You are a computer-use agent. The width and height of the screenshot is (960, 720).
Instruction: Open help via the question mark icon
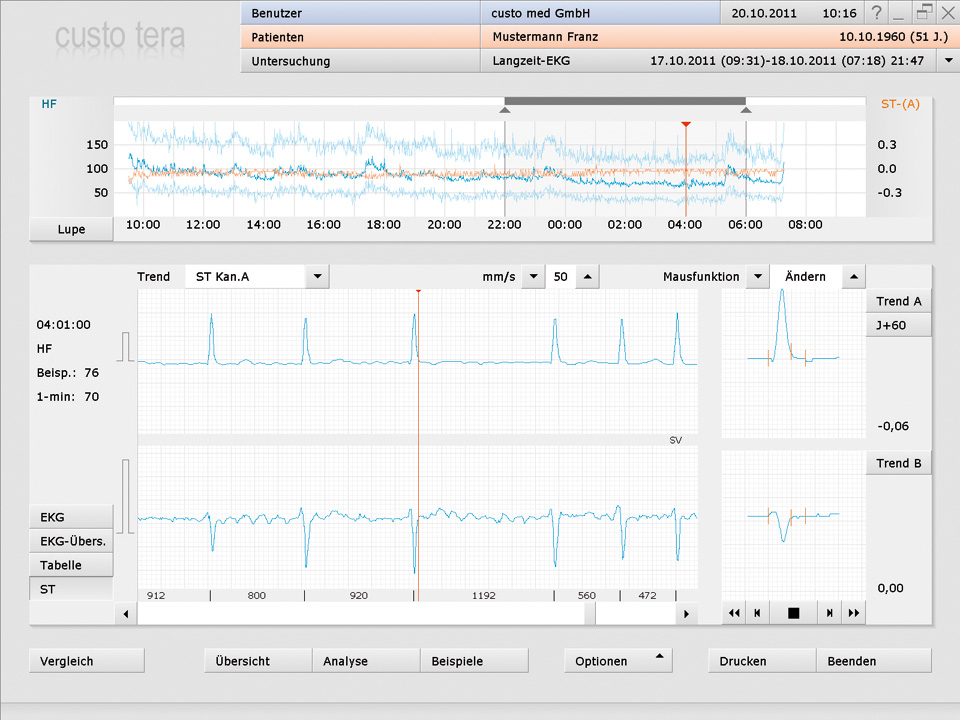pos(876,13)
